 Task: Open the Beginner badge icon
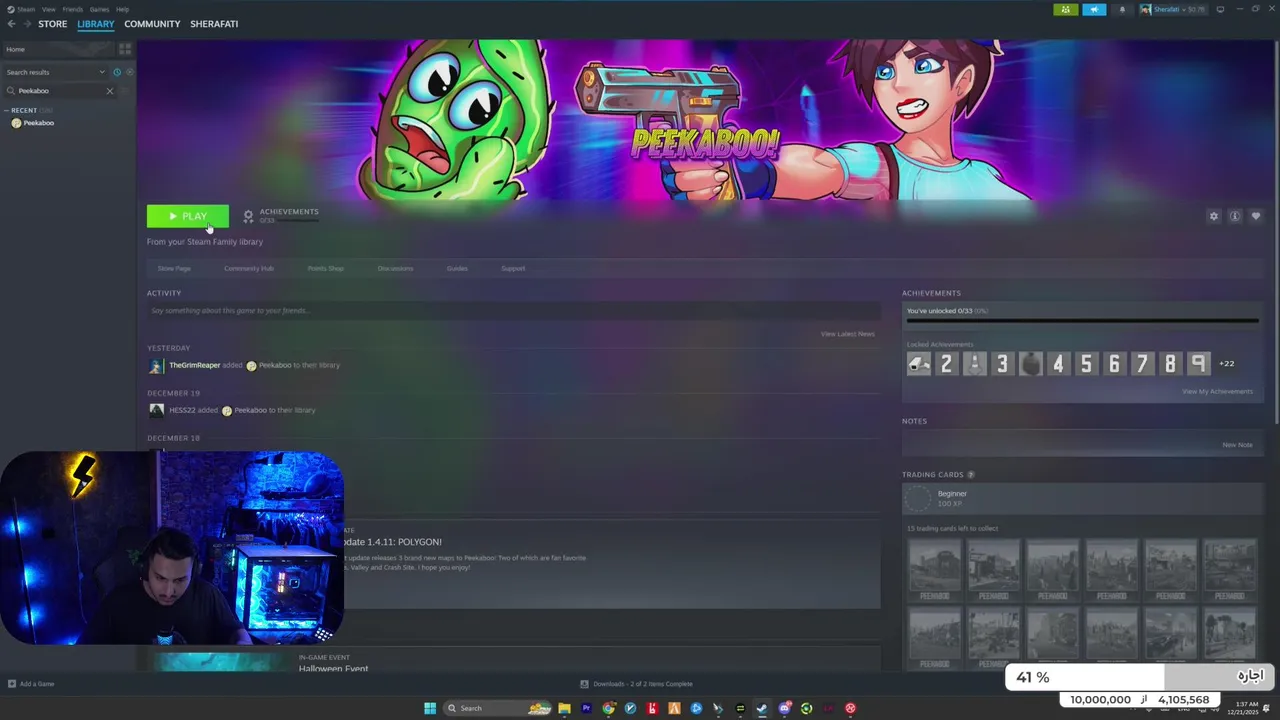[918, 498]
